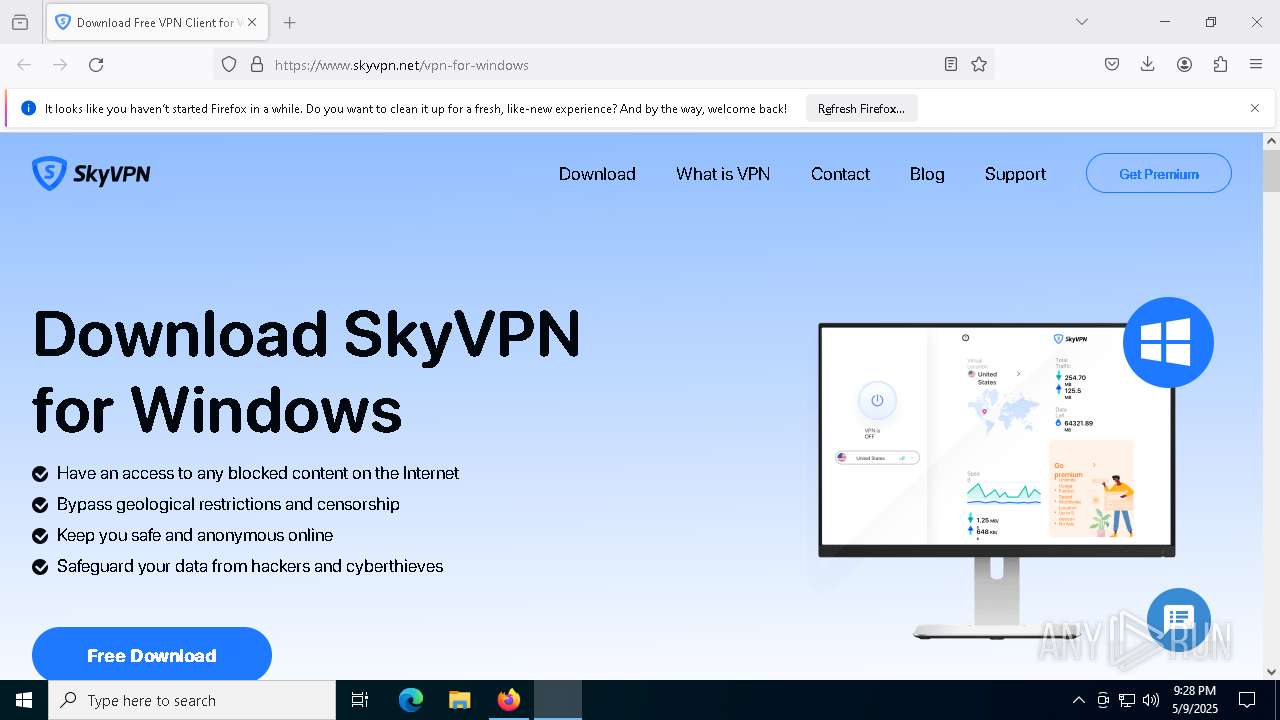Image resolution: width=1280 pixels, height=720 pixels.
Task: Click 'Keep you safe and anonymous online' text
Action: pos(195,535)
